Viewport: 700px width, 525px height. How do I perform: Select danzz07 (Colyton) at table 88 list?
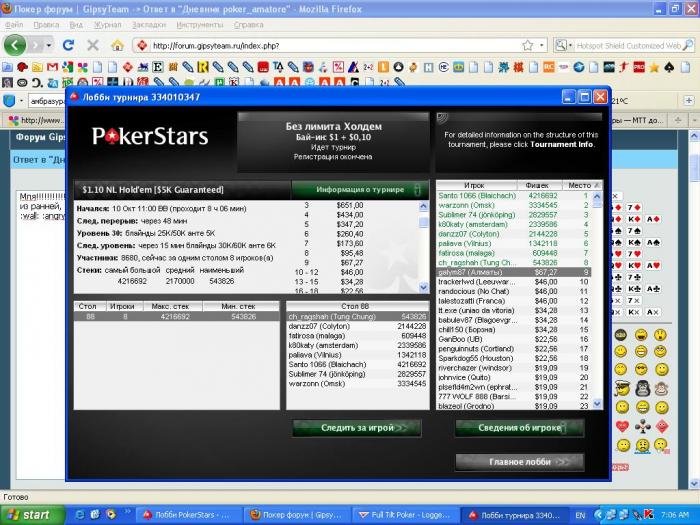point(358,326)
